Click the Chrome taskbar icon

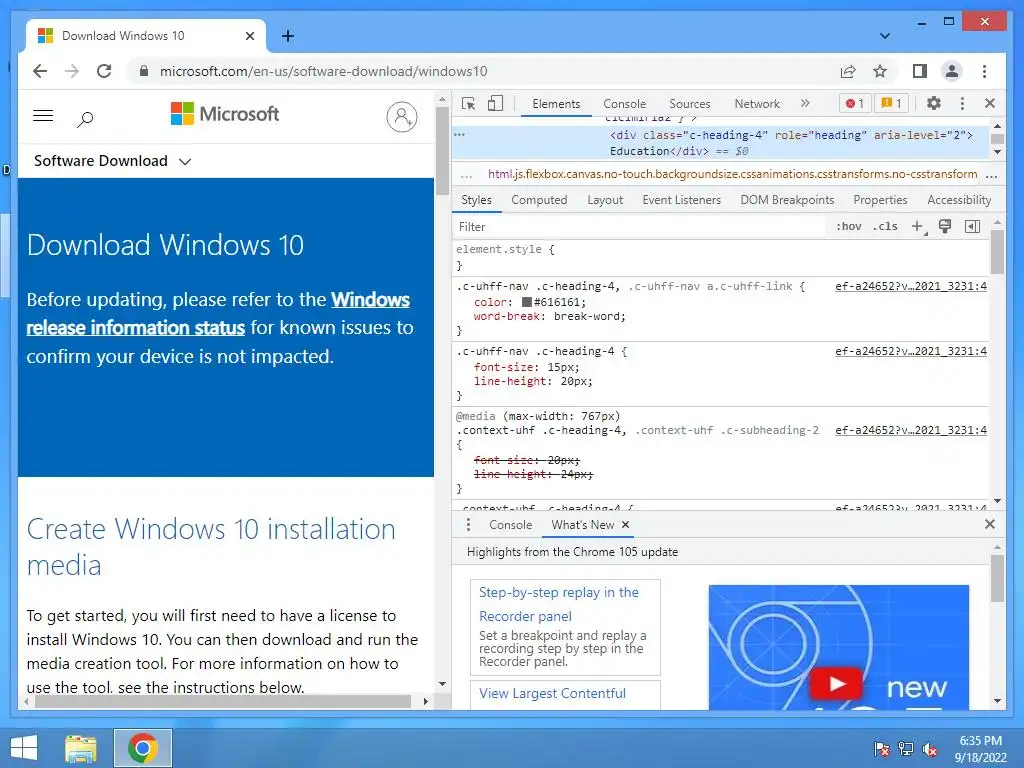[143, 748]
